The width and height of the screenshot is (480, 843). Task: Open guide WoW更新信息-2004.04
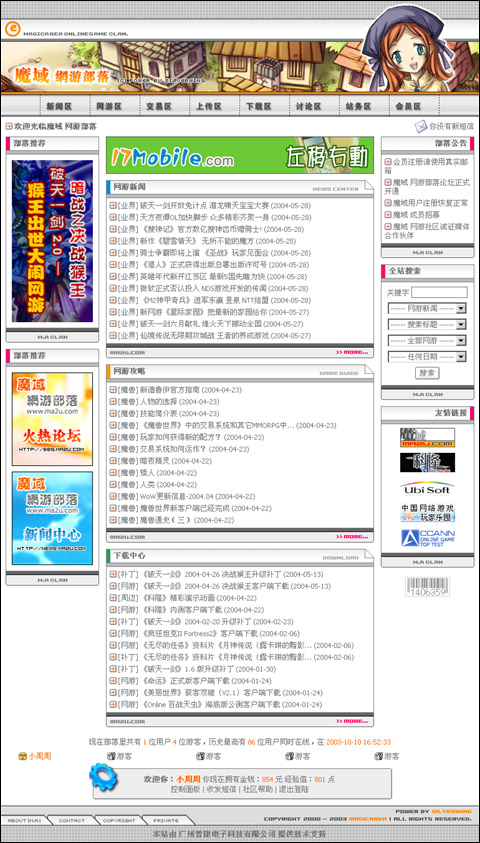point(177,496)
